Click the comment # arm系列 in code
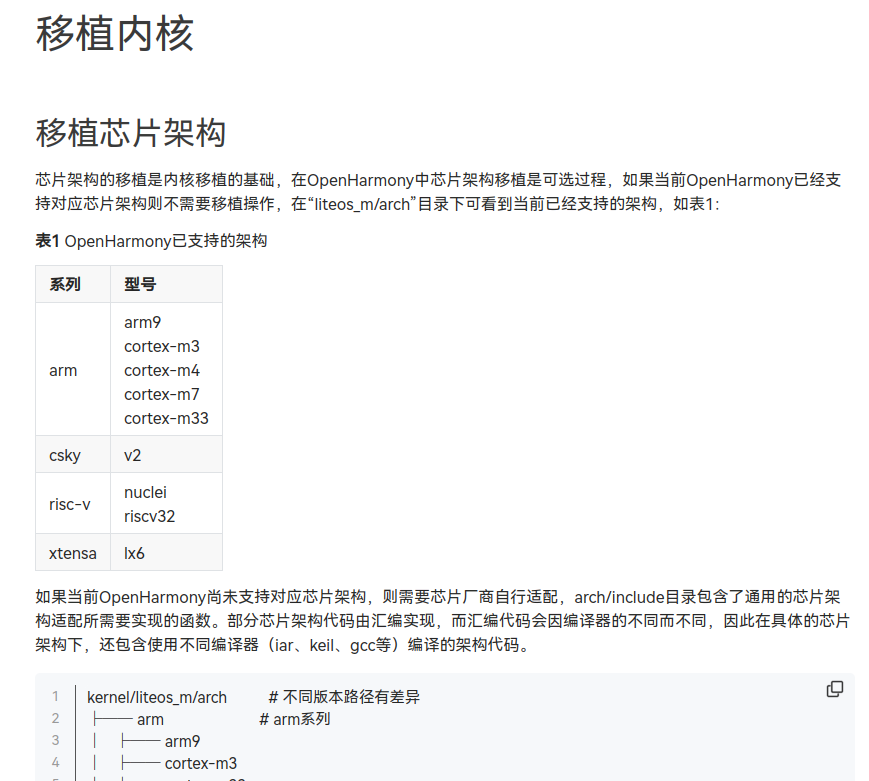 [295, 719]
